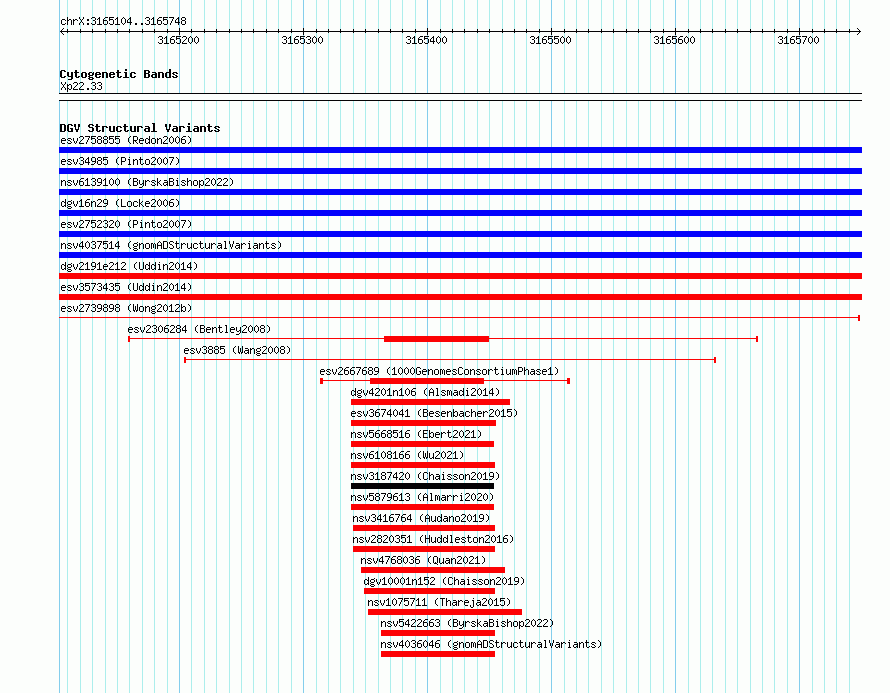
Task: Click the chrX:3165104..3165748 region label
Action: [123, 21]
